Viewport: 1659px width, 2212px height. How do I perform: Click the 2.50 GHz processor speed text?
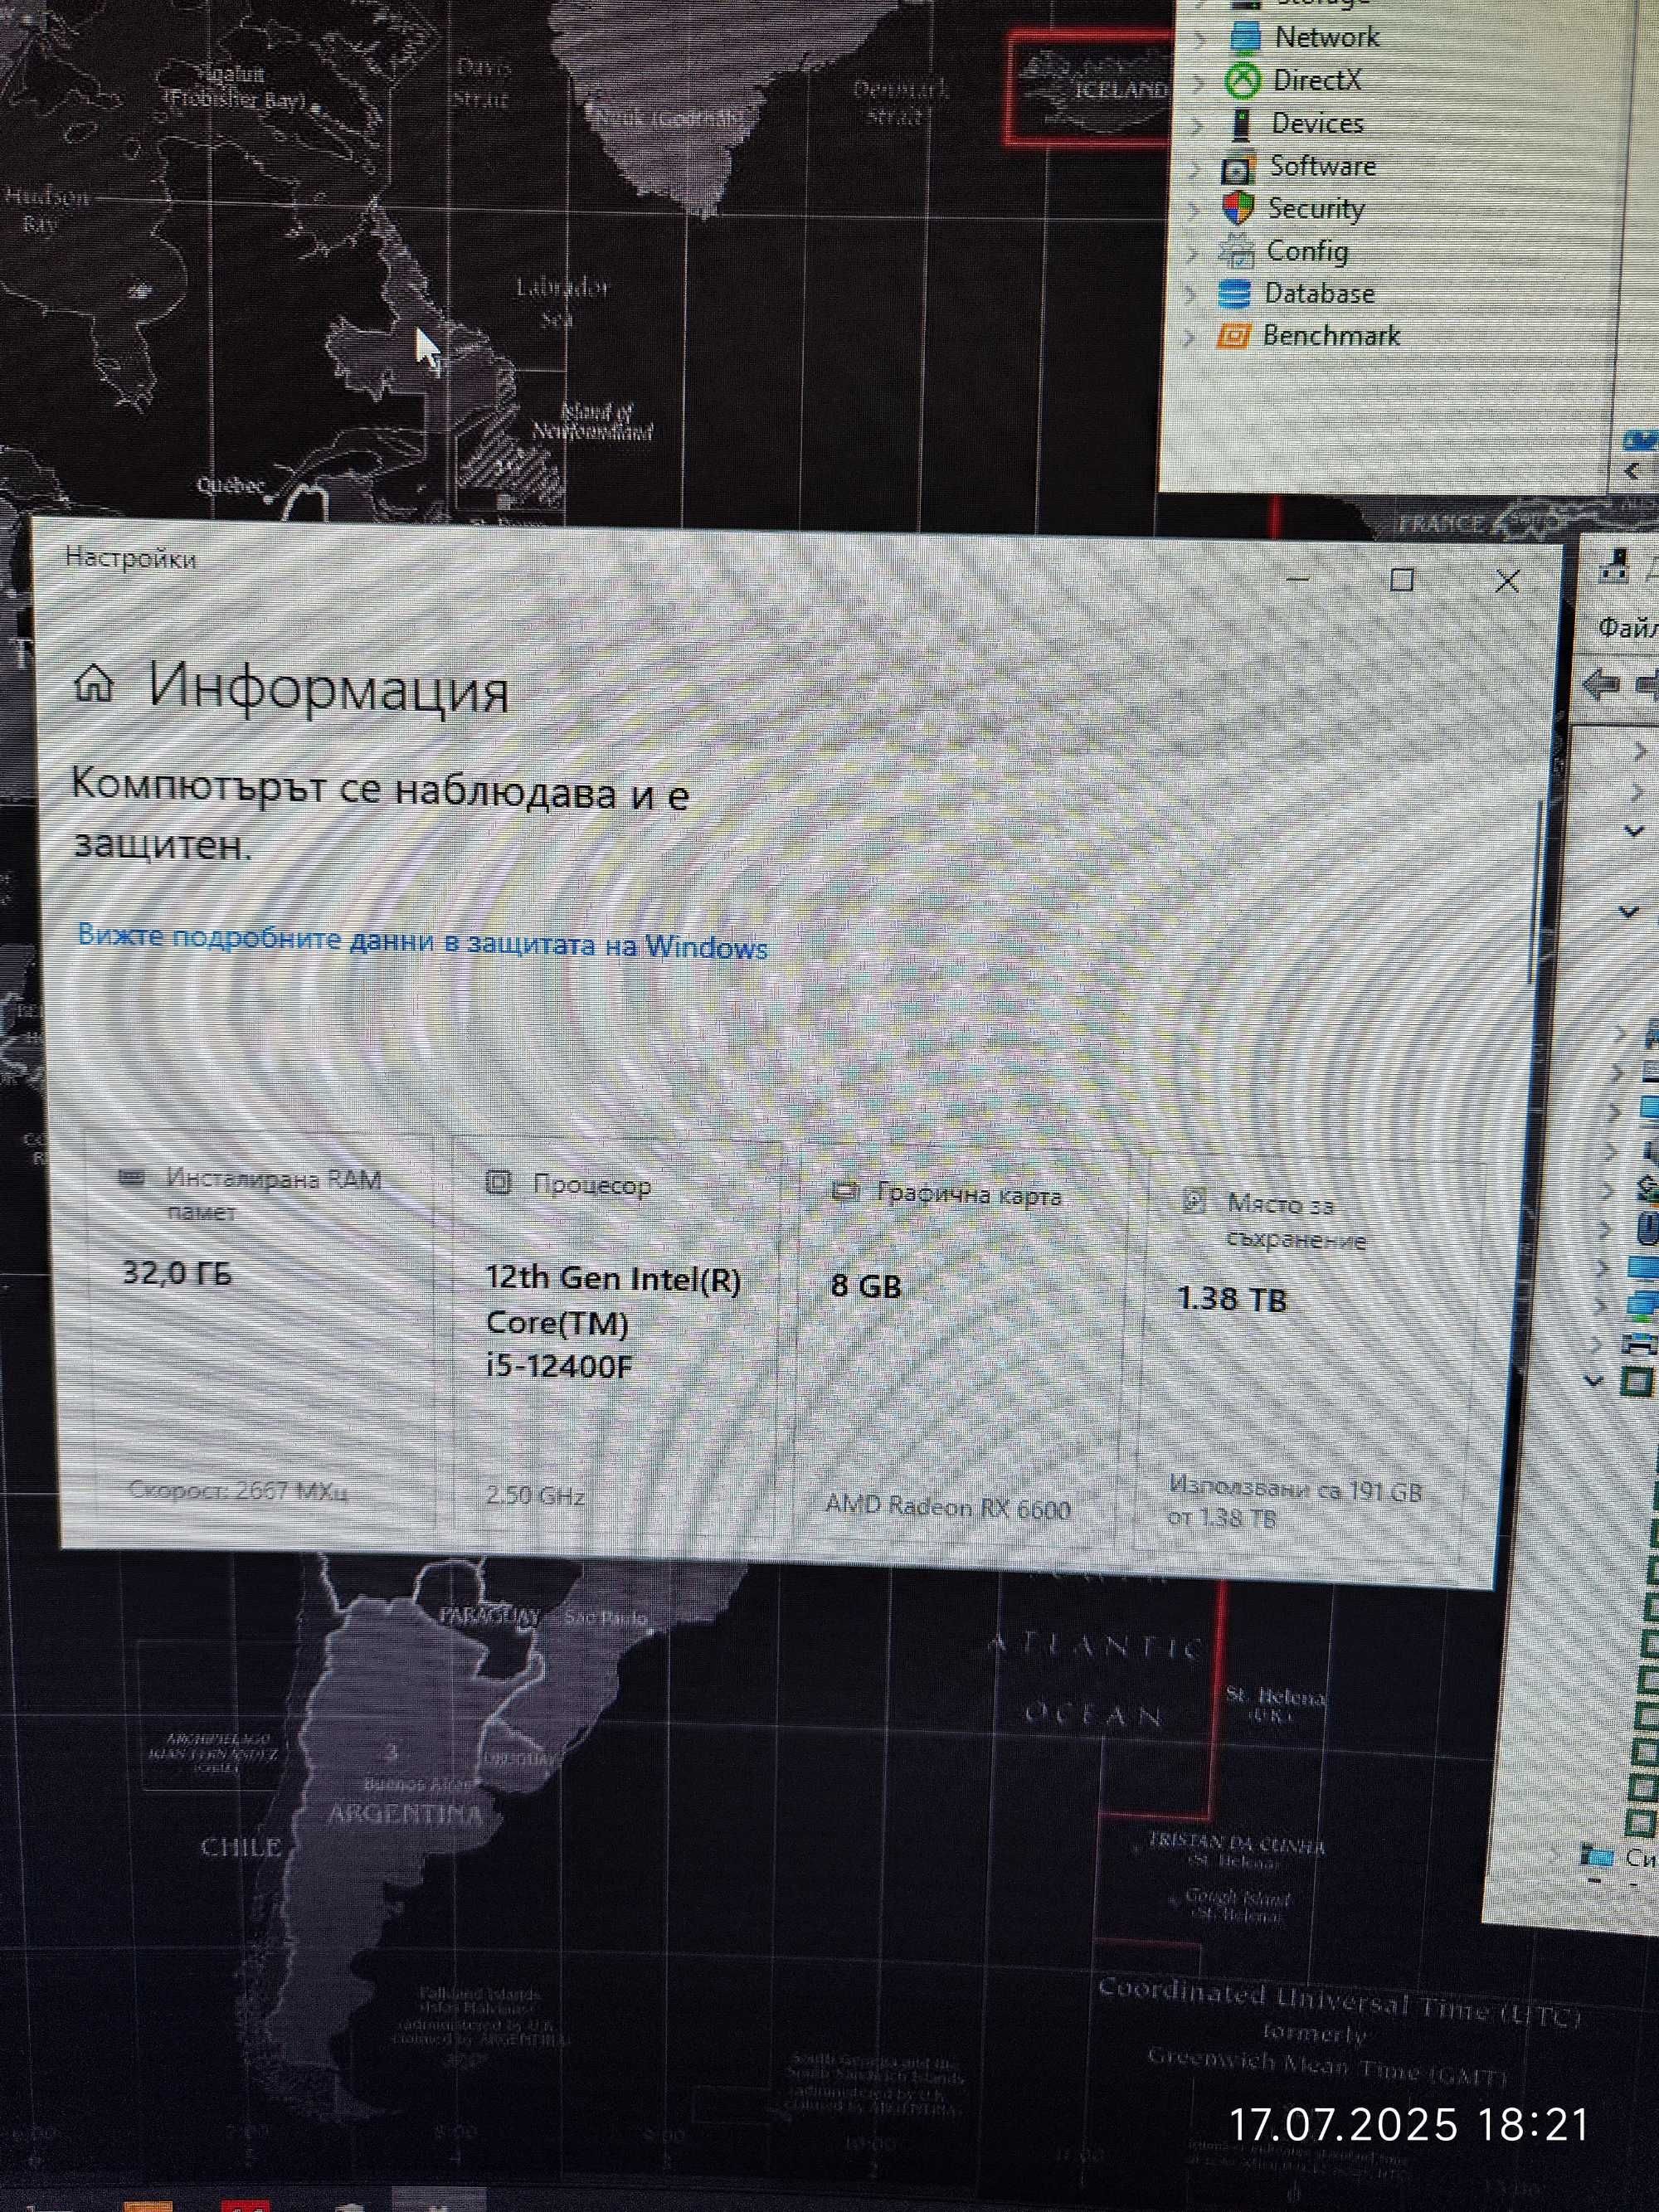point(535,1496)
